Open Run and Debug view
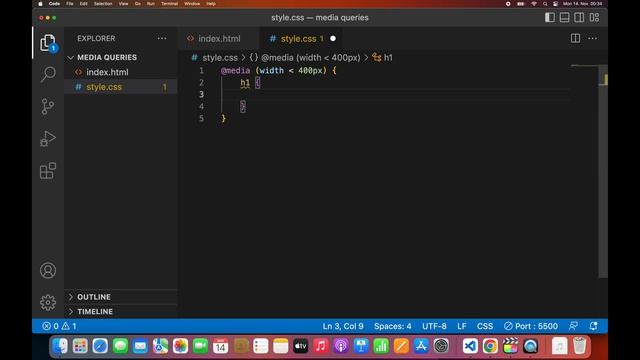640x360 pixels. click(x=48, y=138)
